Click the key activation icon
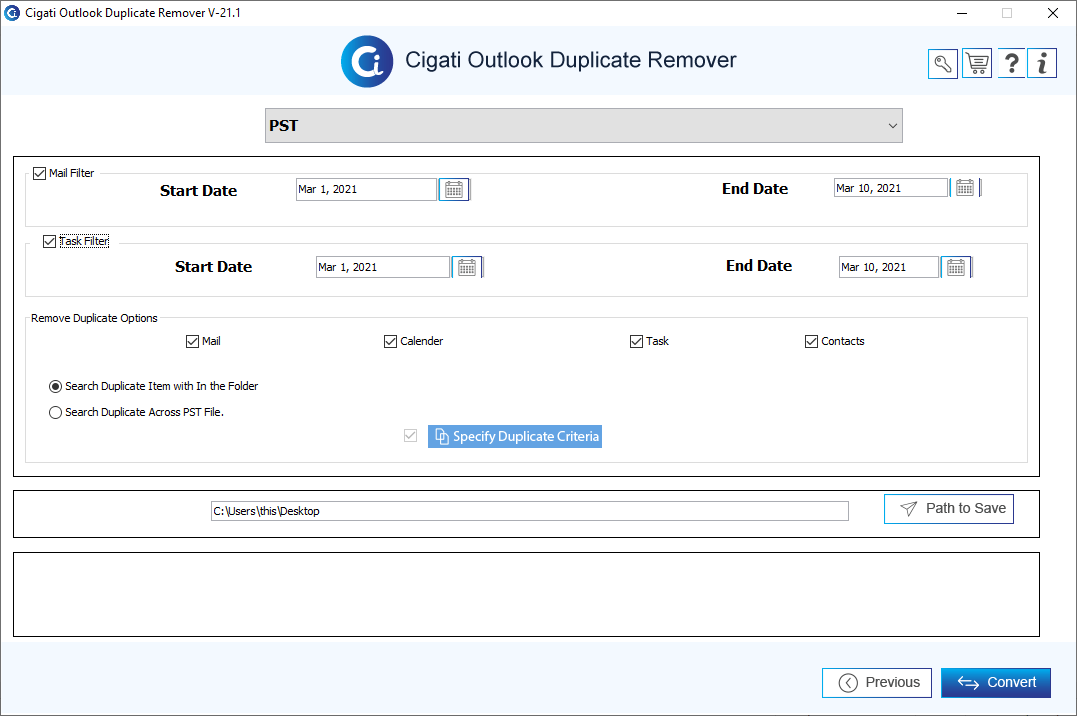 point(942,64)
